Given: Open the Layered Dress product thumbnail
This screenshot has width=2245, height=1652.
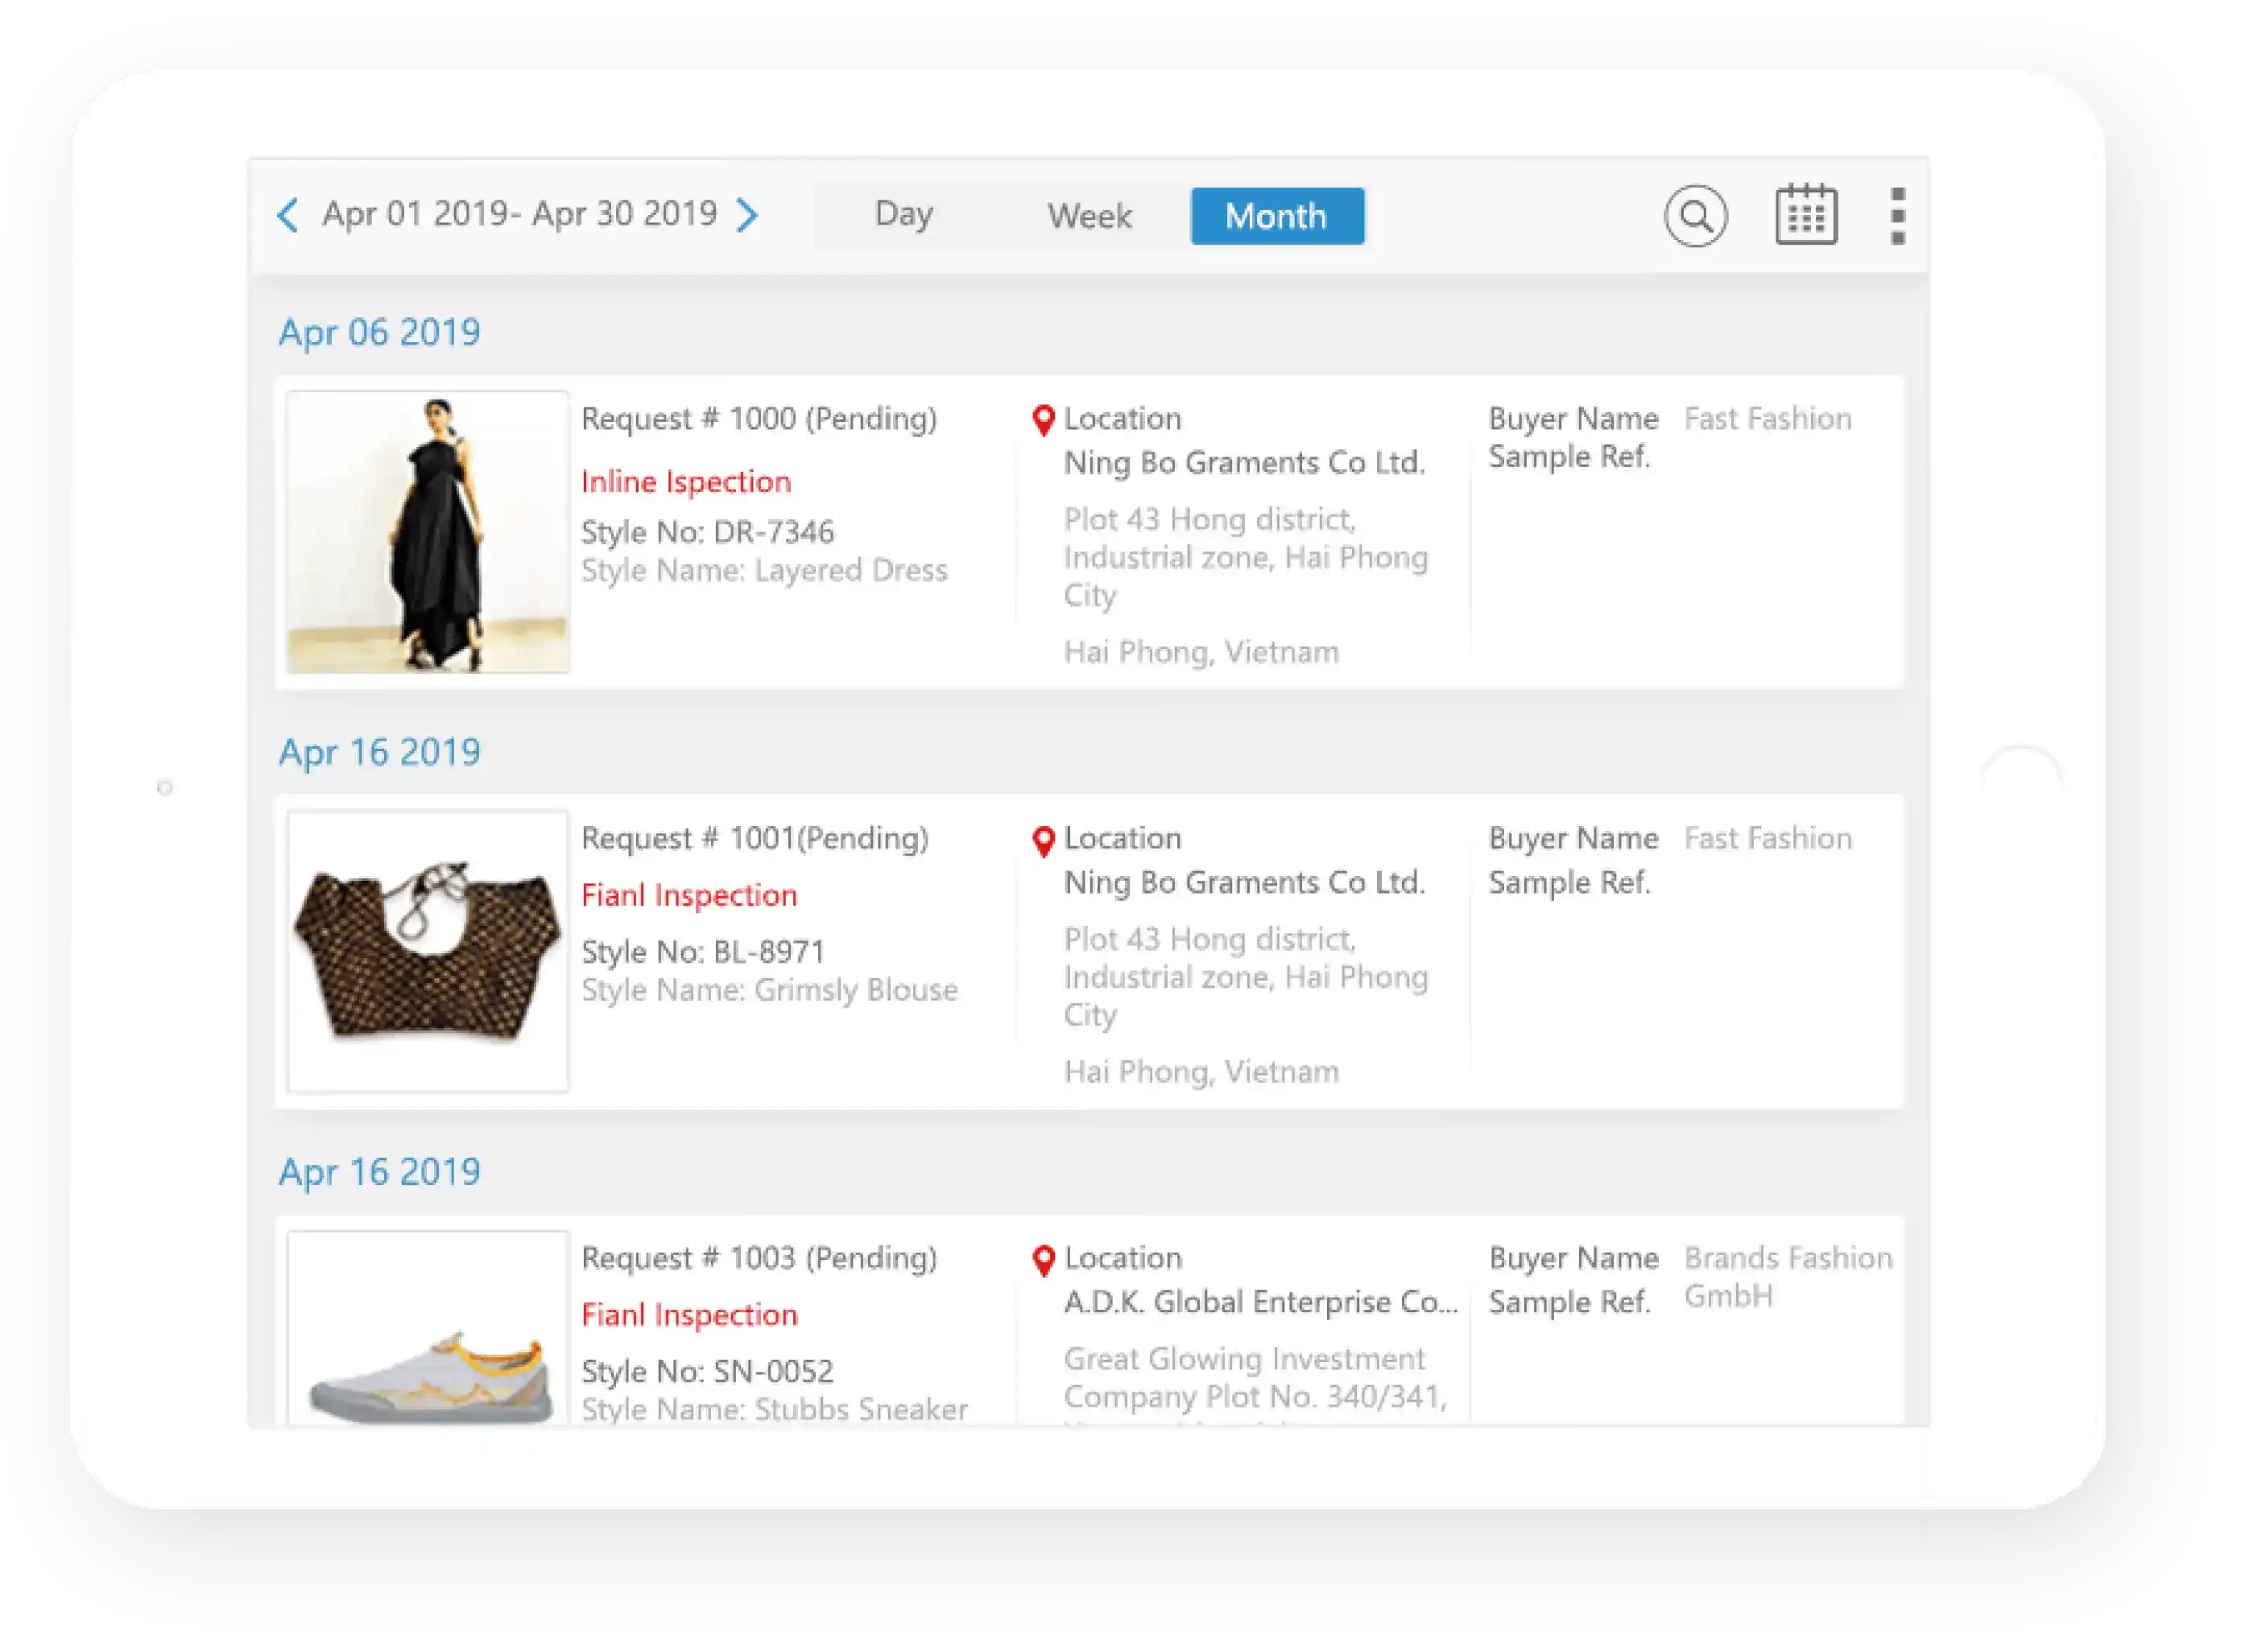Looking at the screenshot, I should [x=428, y=532].
